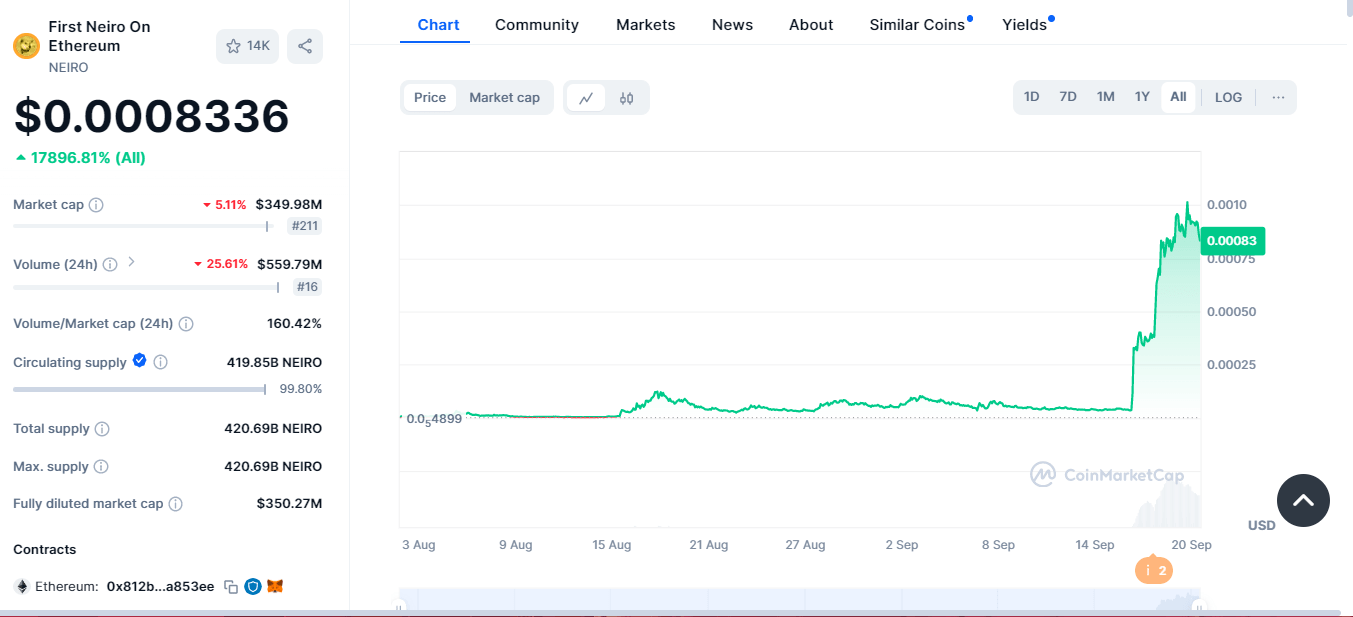The image size is (1353, 617).
Task: Open the News tab
Action: tap(732, 25)
